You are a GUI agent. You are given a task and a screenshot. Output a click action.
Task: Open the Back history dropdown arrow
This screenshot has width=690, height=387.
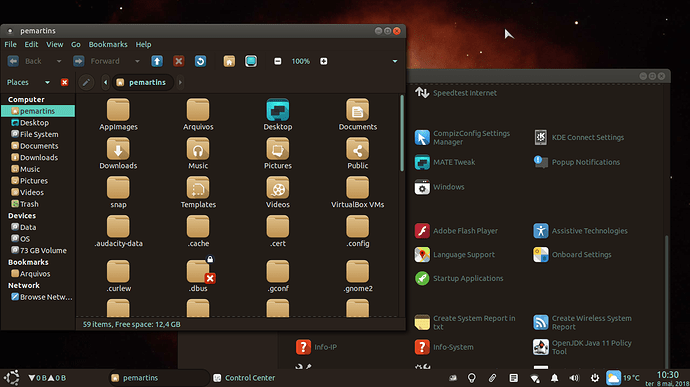tap(59, 61)
